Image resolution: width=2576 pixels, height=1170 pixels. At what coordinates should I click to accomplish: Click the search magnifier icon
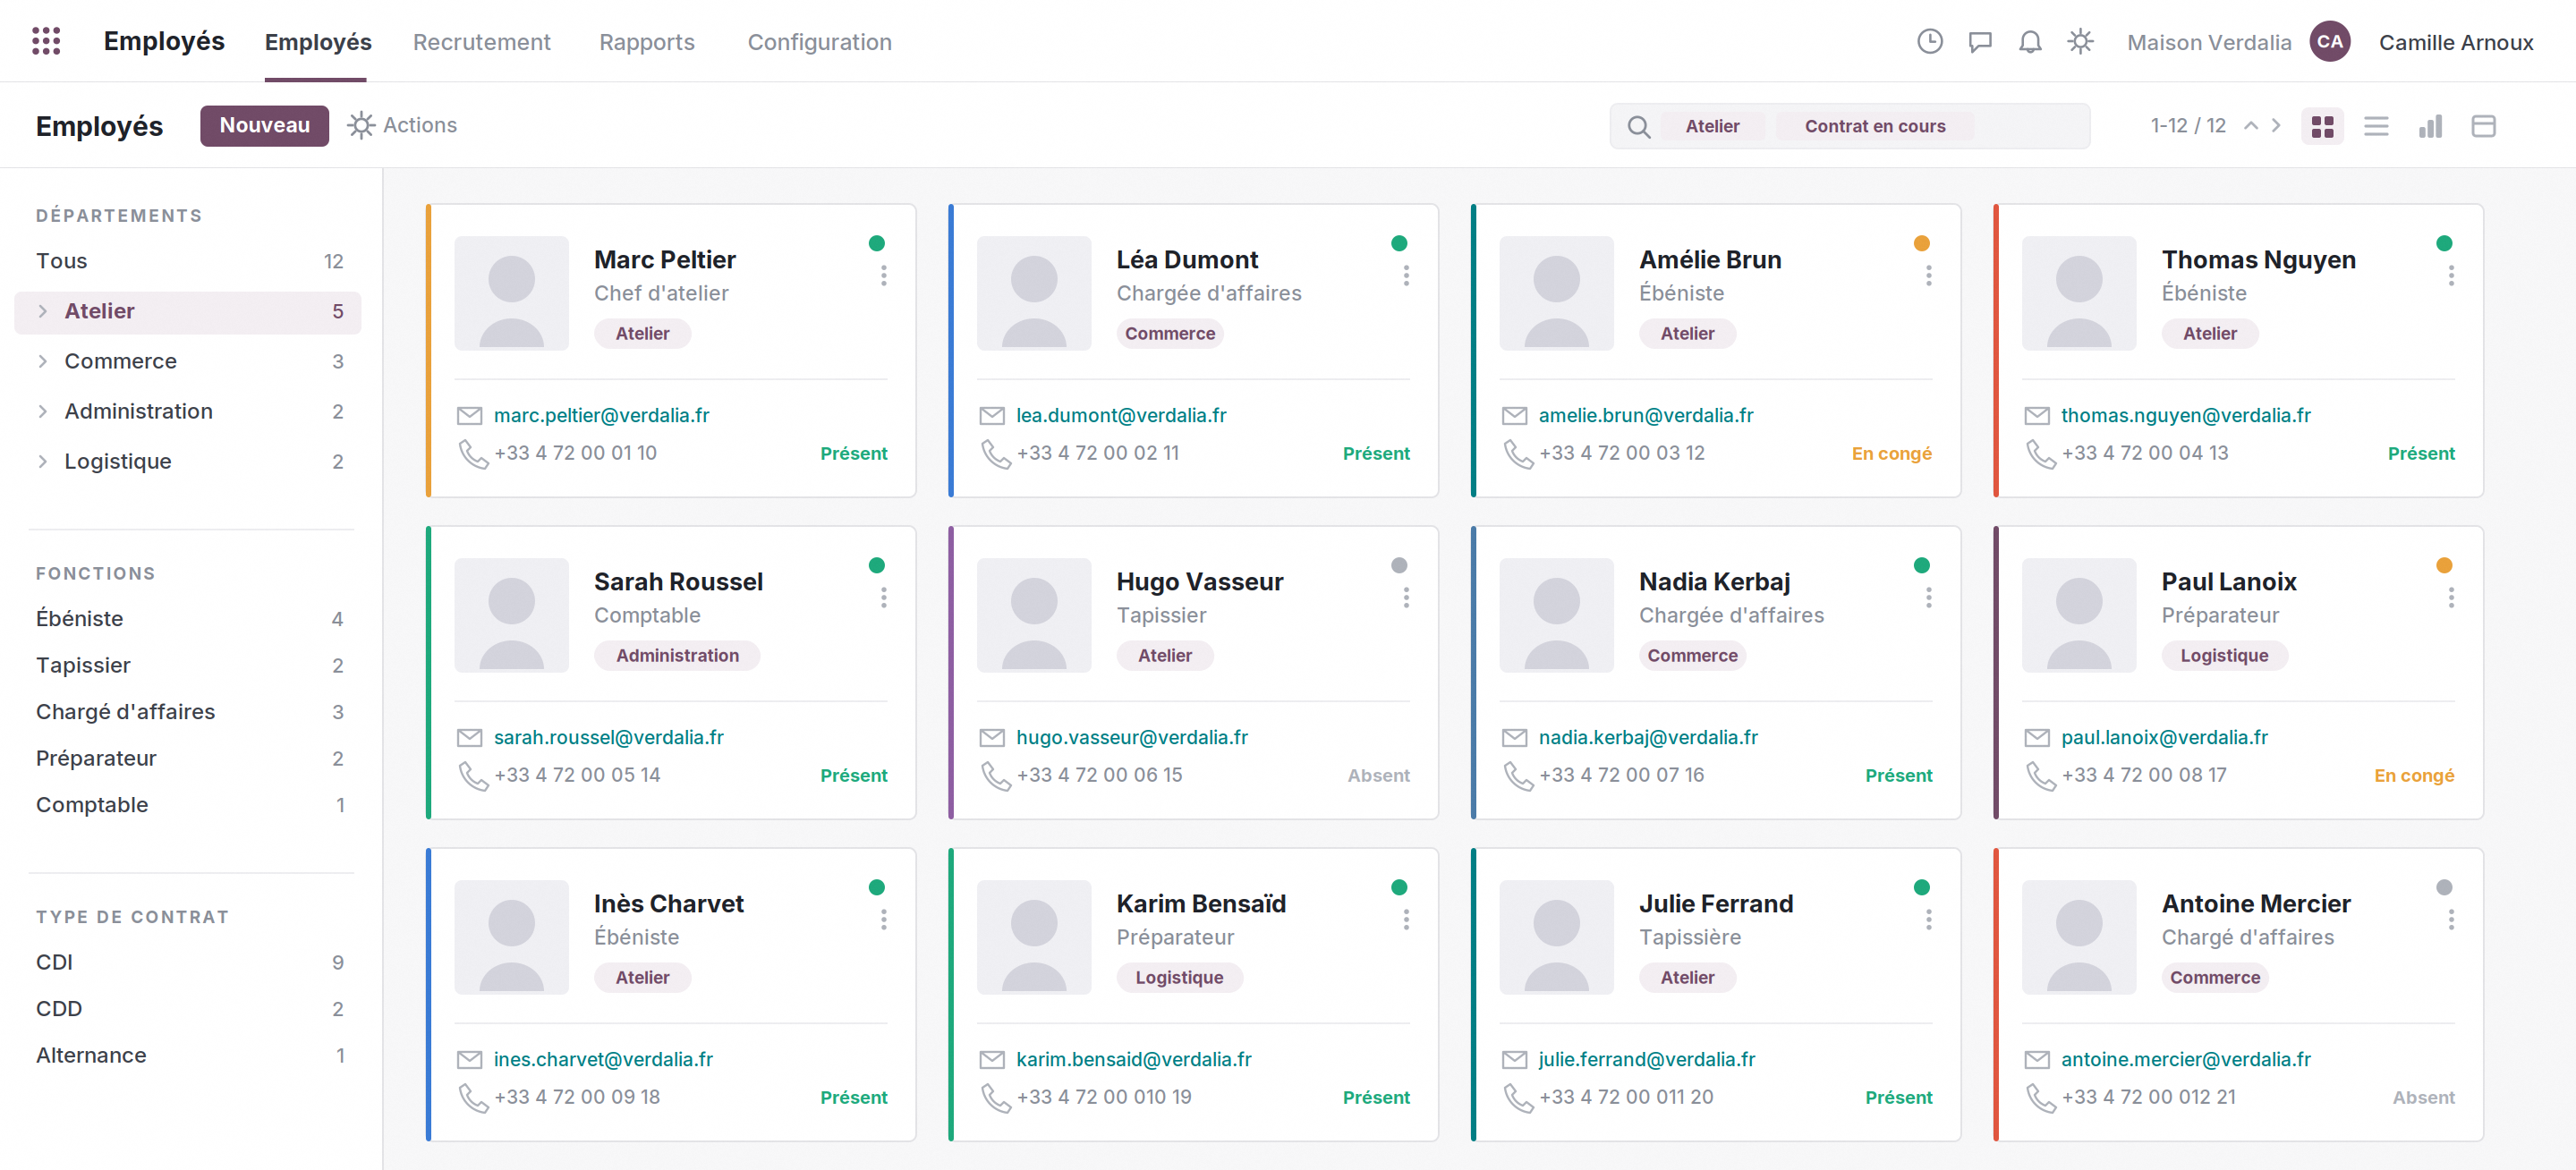click(x=1638, y=127)
